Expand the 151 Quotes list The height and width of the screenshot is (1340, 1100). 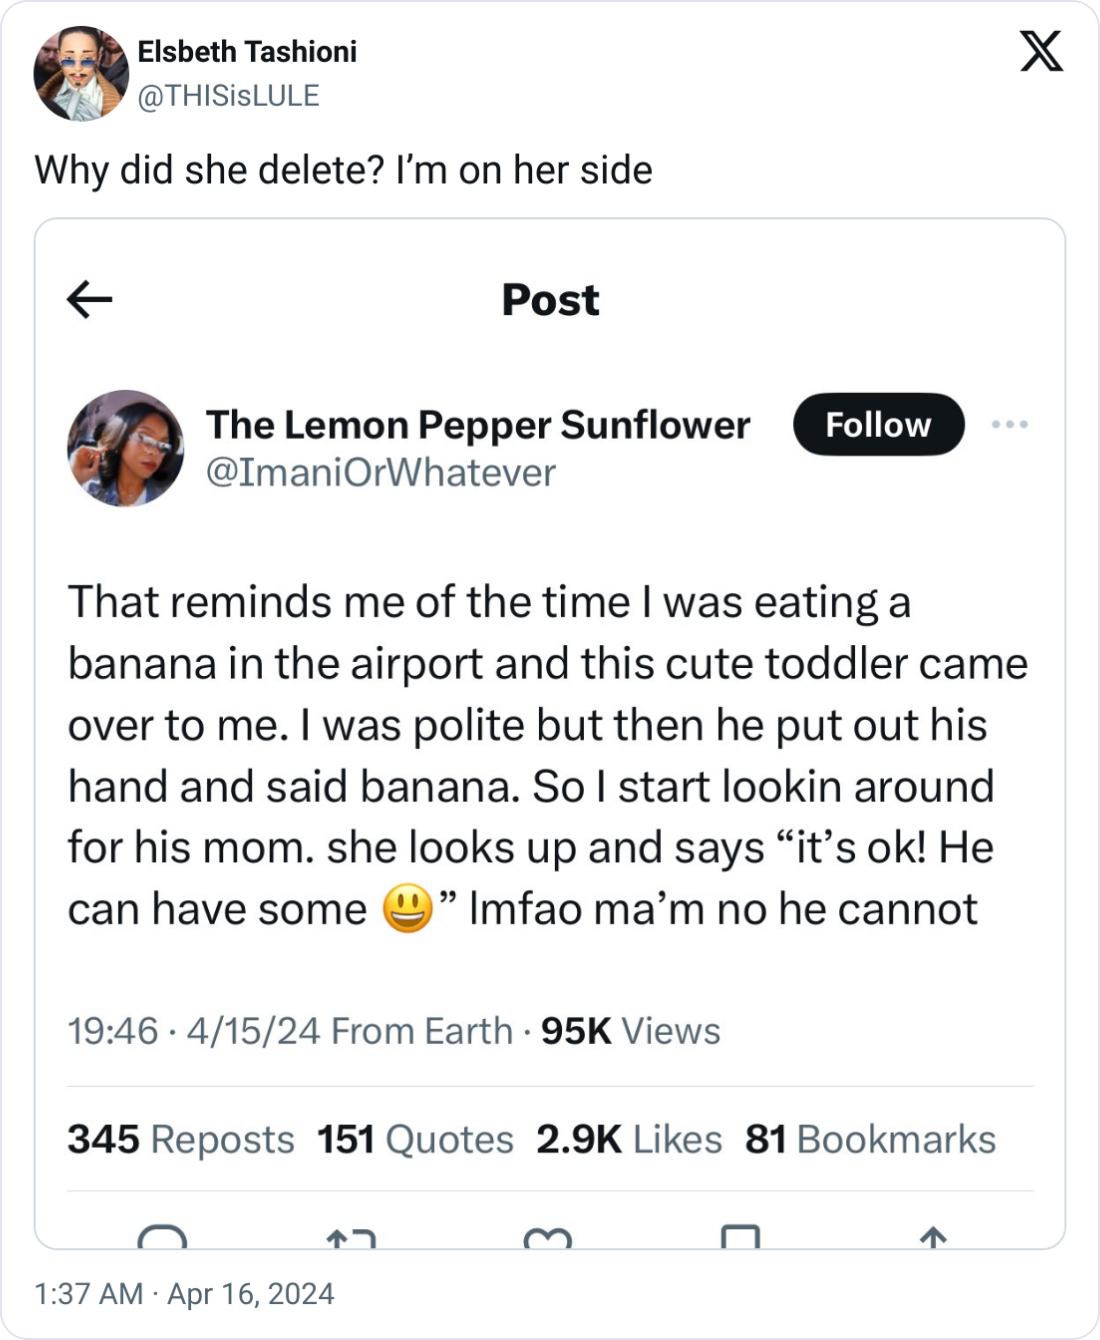[414, 1137]
